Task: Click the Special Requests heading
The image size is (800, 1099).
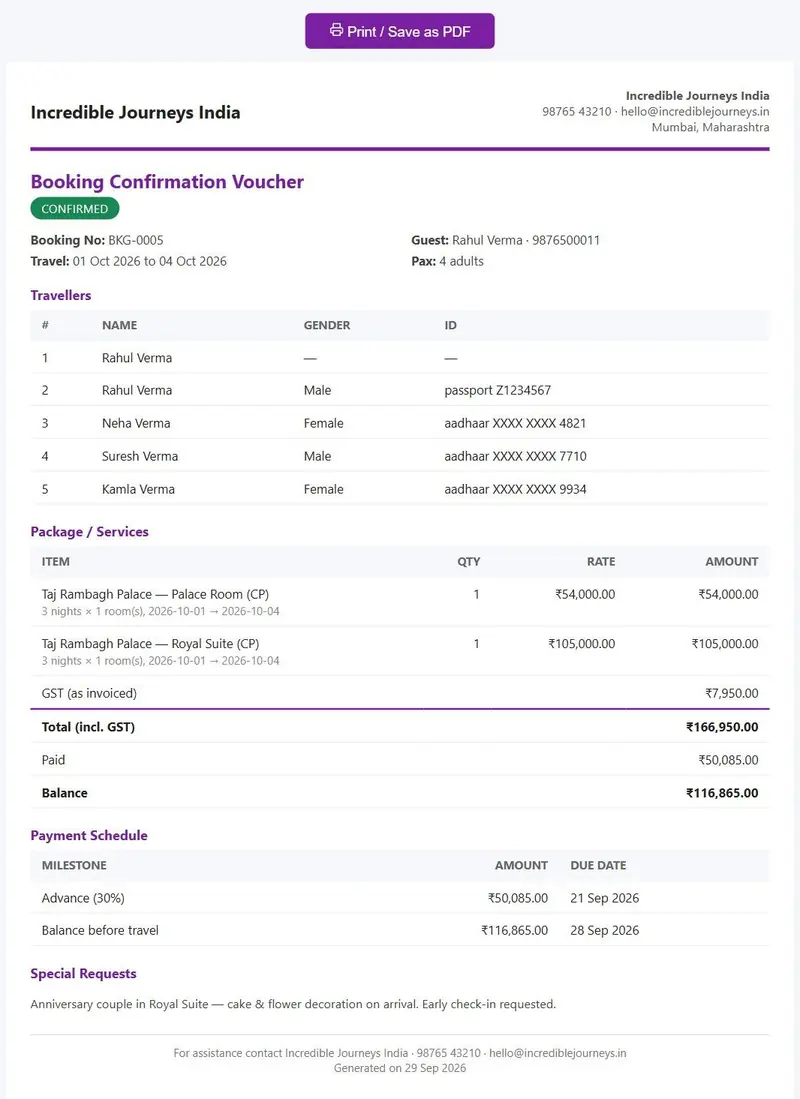Action: tap(83, 974)
